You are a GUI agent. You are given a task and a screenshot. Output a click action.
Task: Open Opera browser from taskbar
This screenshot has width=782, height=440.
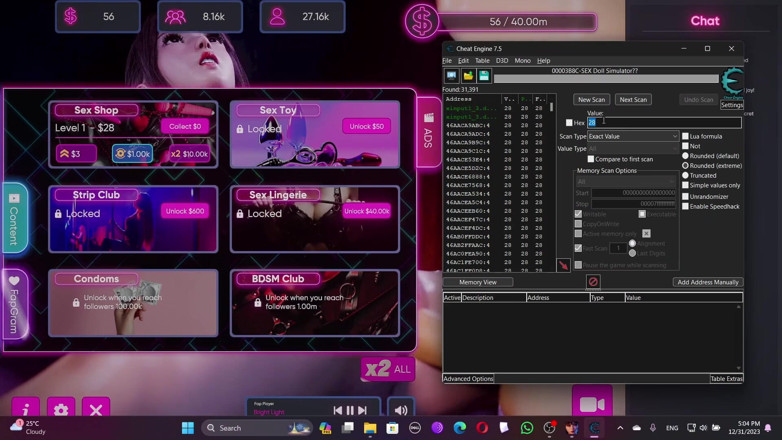coord(482,428)
